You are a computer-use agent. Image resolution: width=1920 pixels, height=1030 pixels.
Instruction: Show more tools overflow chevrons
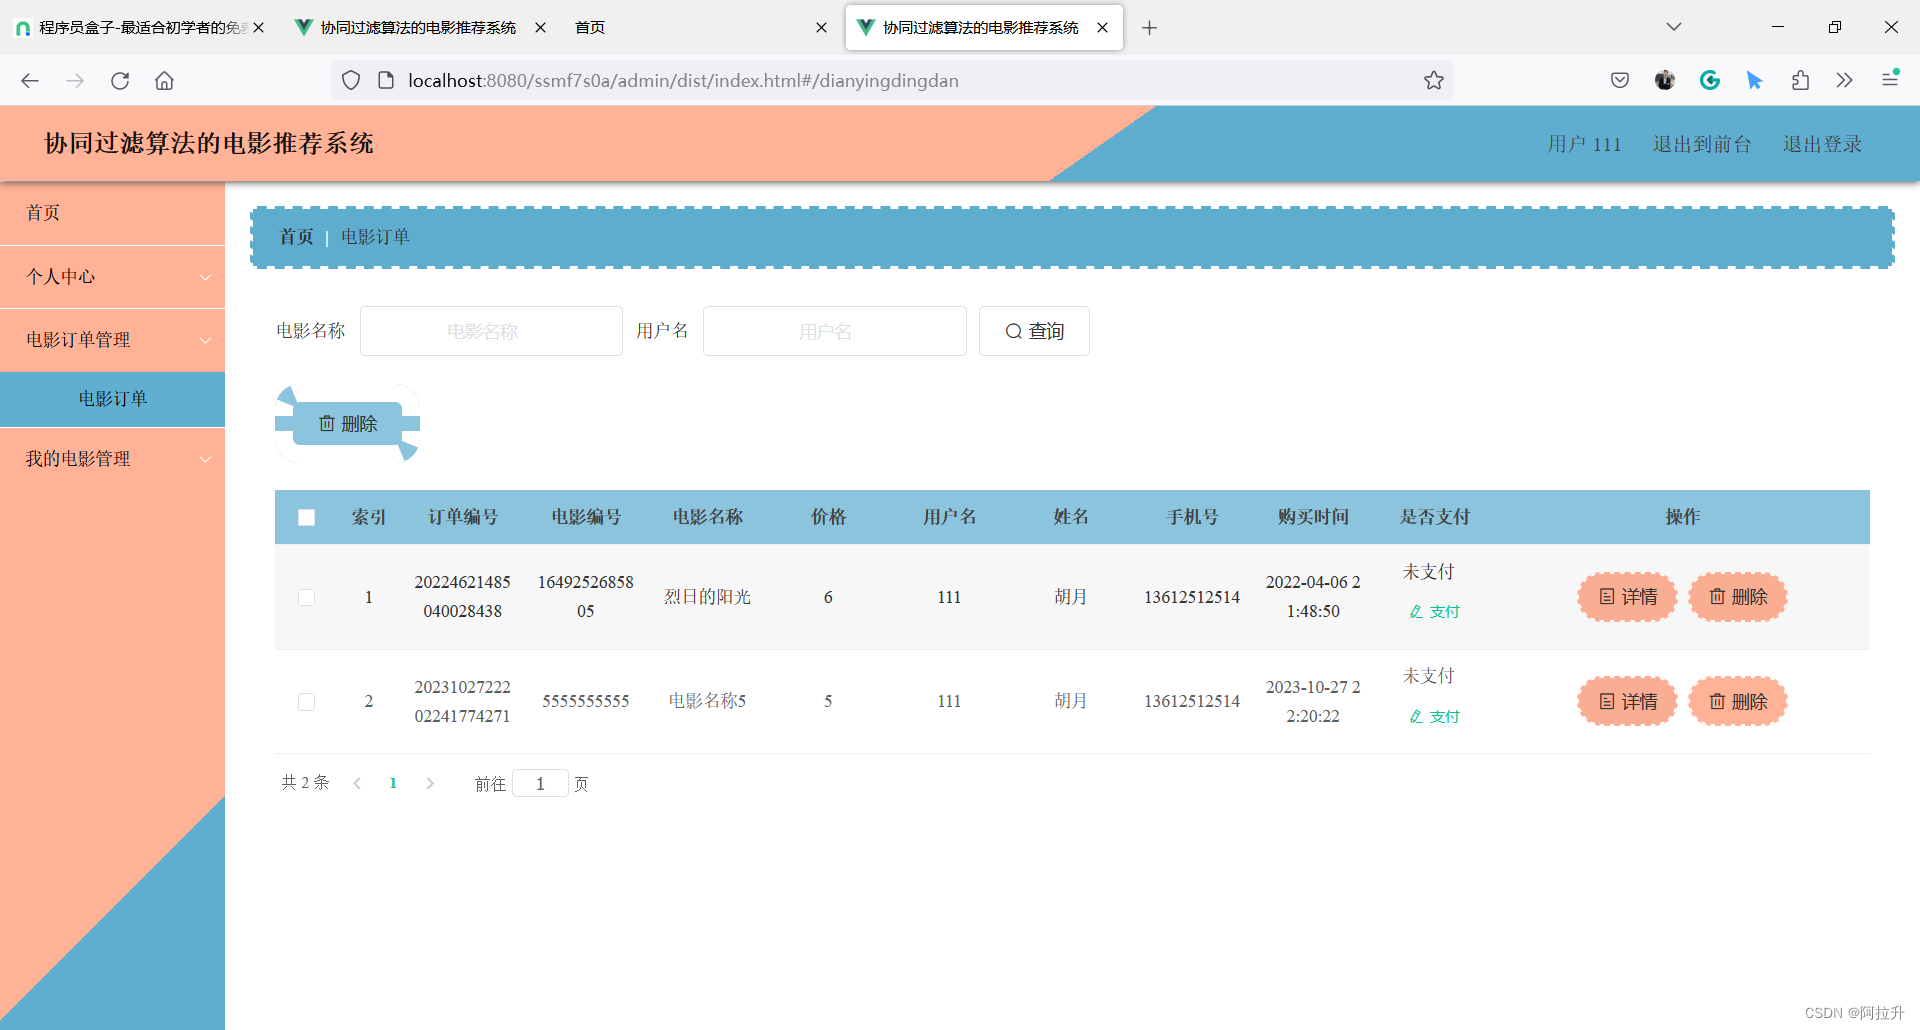[x=1845, y=81]
